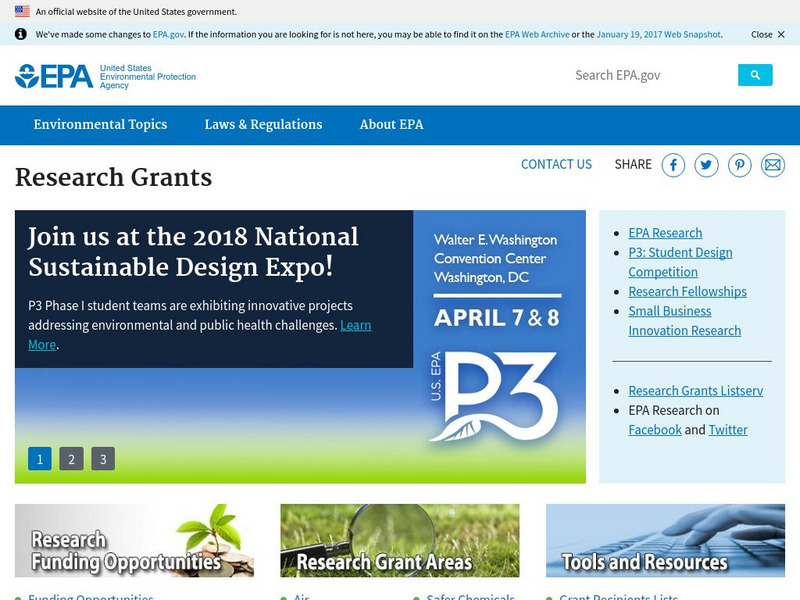Follow the Learn More link in banner
Image resolution: width=800 pixels, height=600 pixels.
pyautogui.click(x=356, y=325)
